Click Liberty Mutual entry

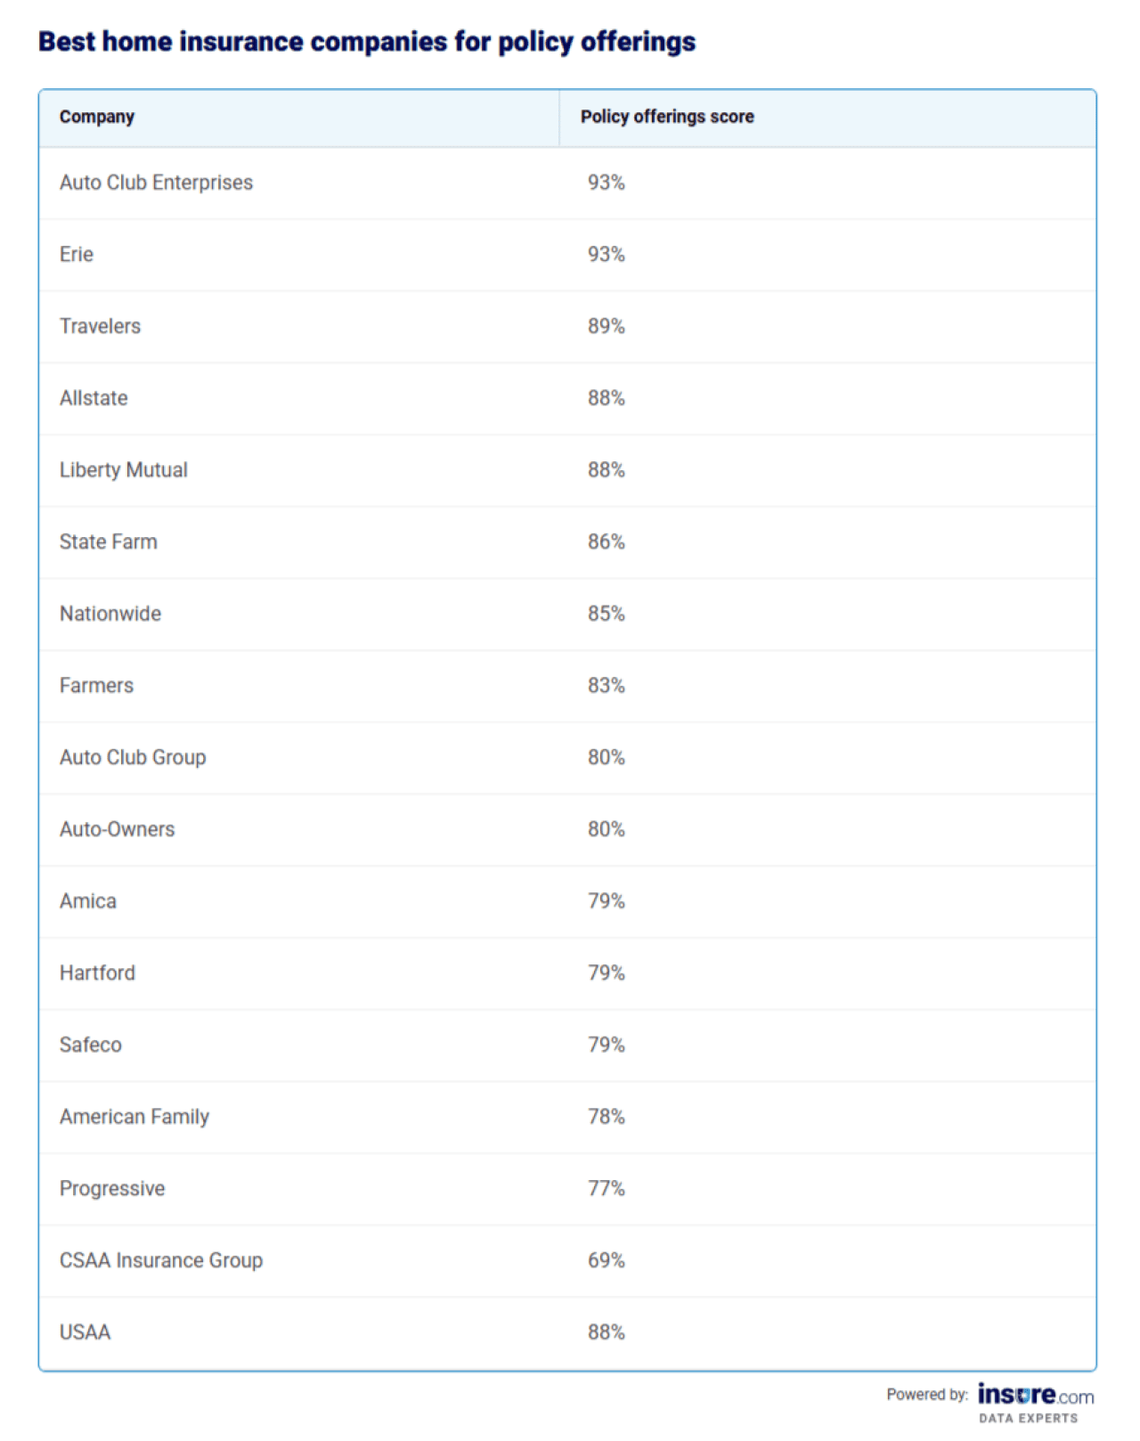123,470
